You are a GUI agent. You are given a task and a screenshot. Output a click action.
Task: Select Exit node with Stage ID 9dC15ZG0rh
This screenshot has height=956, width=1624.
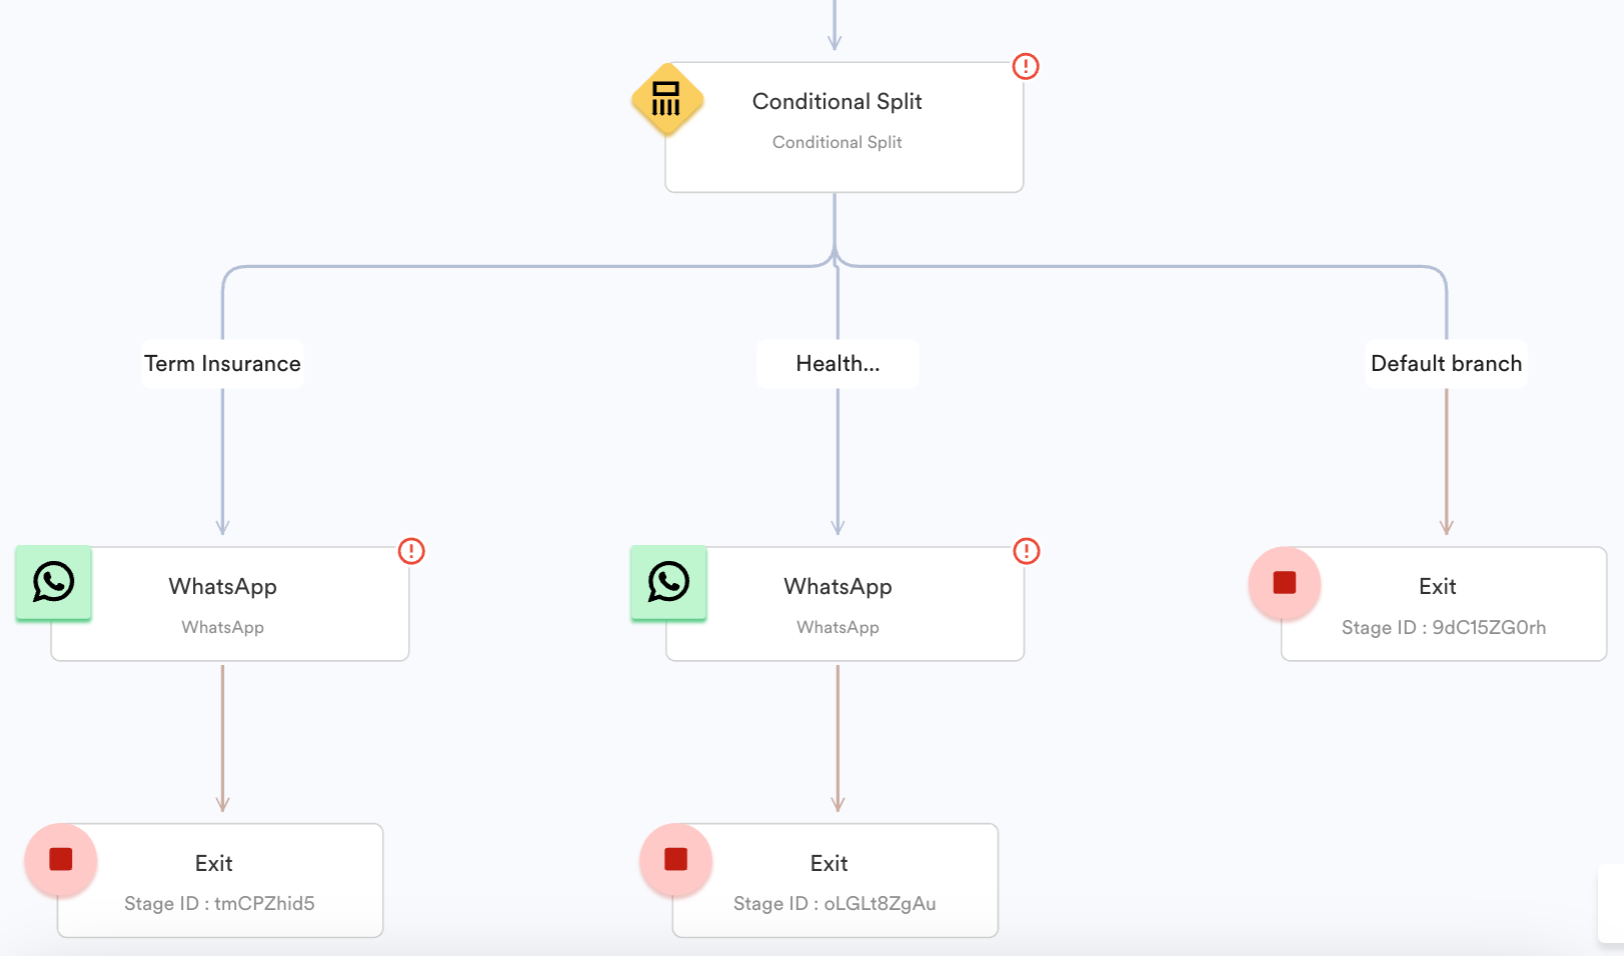click(x=1444, y=604)
